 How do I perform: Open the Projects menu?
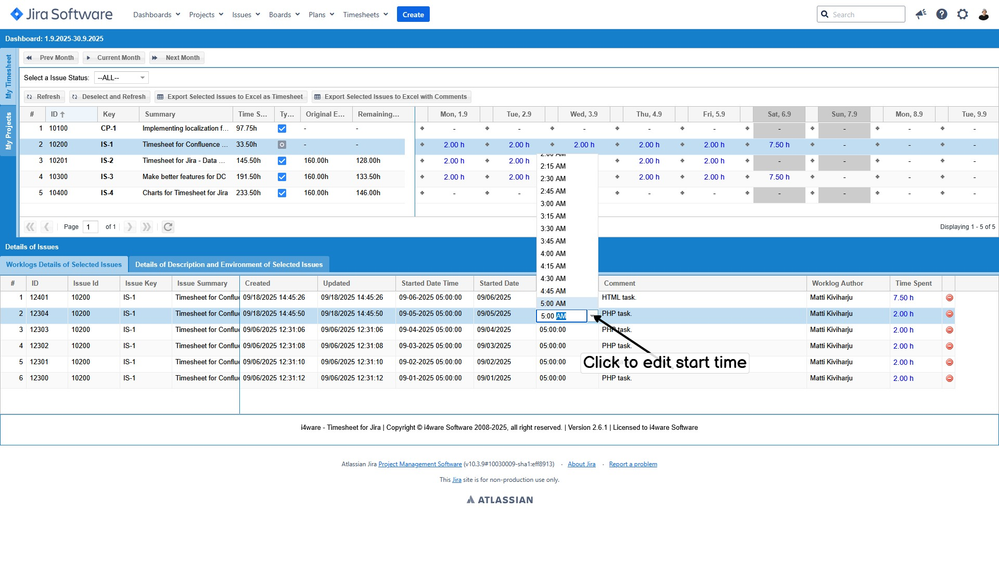pyautogui.click(x=206, y=15)
